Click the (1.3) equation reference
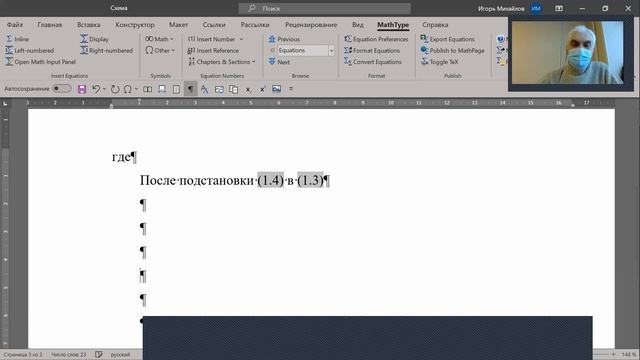 [310, 180]
